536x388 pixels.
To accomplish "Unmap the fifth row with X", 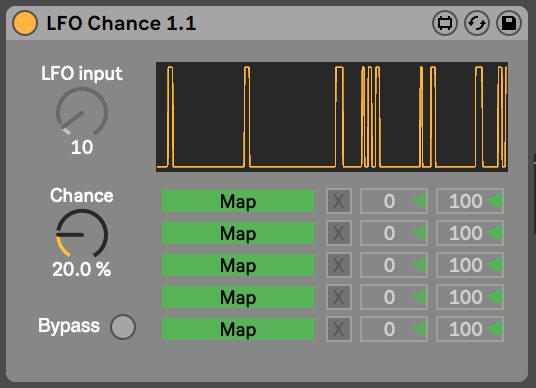I will pos(338,329).
